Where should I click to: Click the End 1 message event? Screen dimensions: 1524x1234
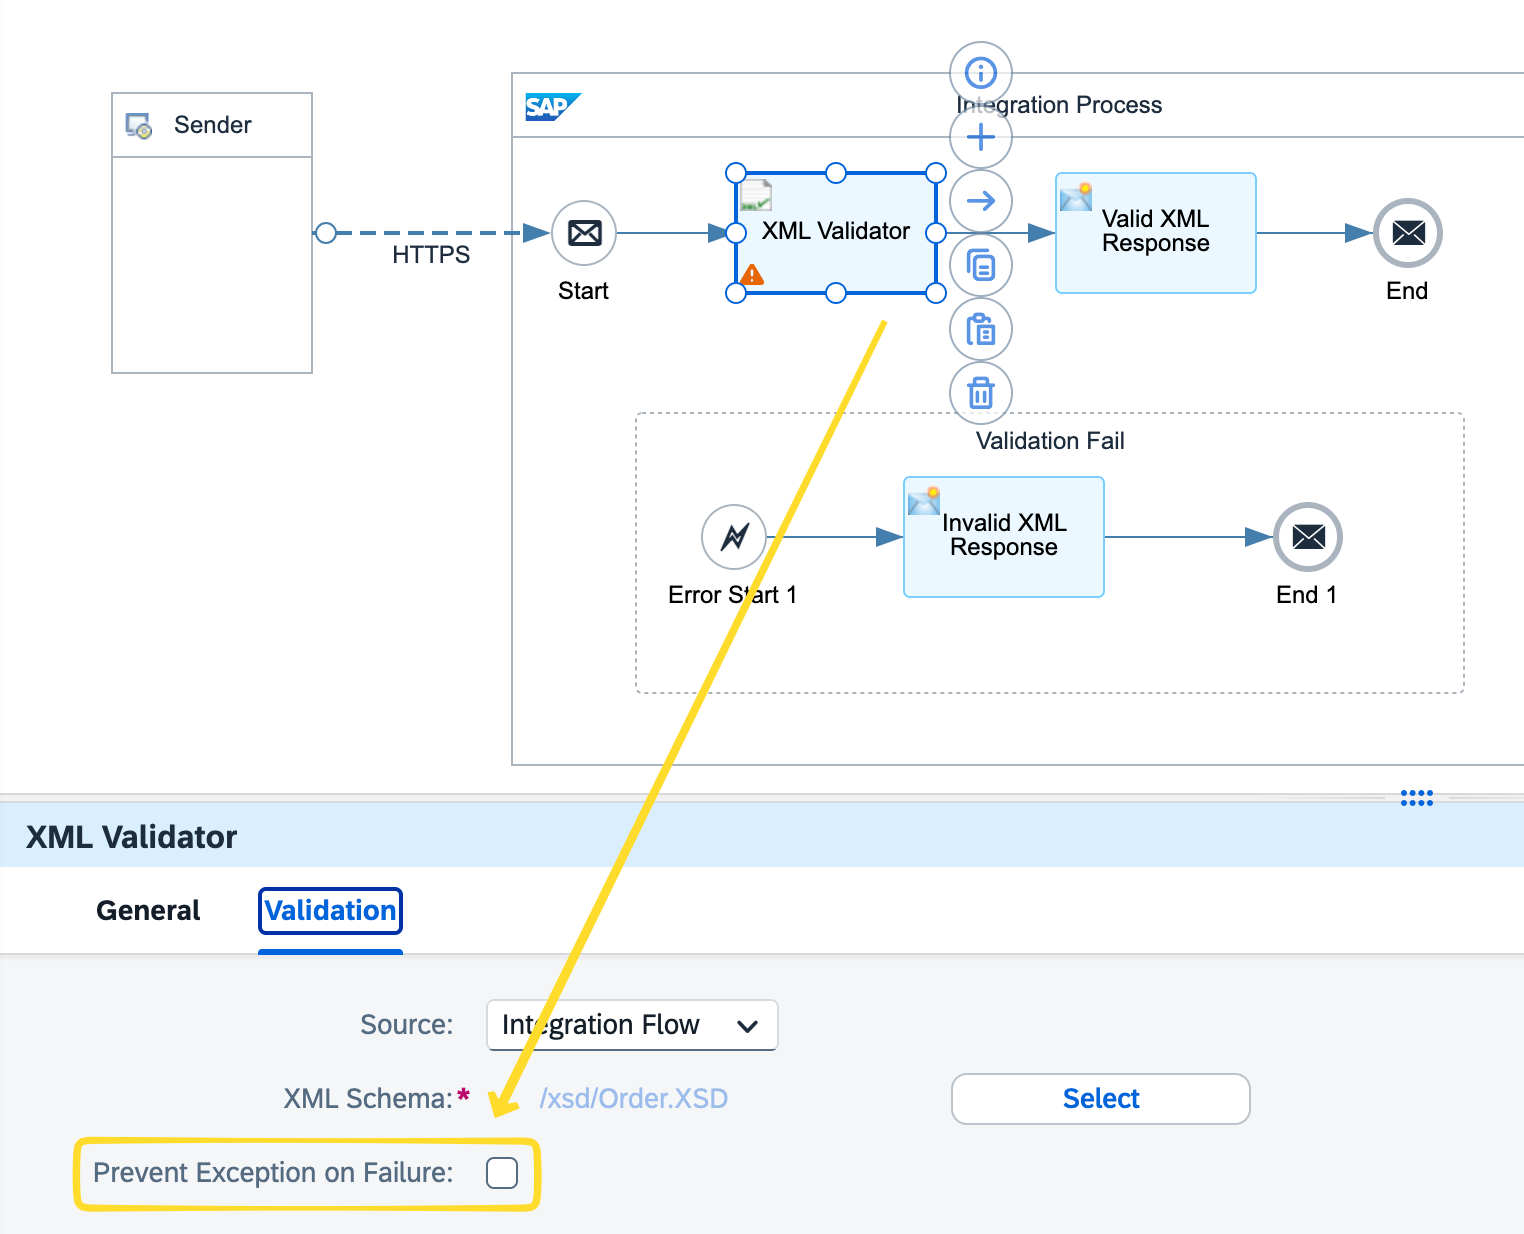pos(1307,537)
